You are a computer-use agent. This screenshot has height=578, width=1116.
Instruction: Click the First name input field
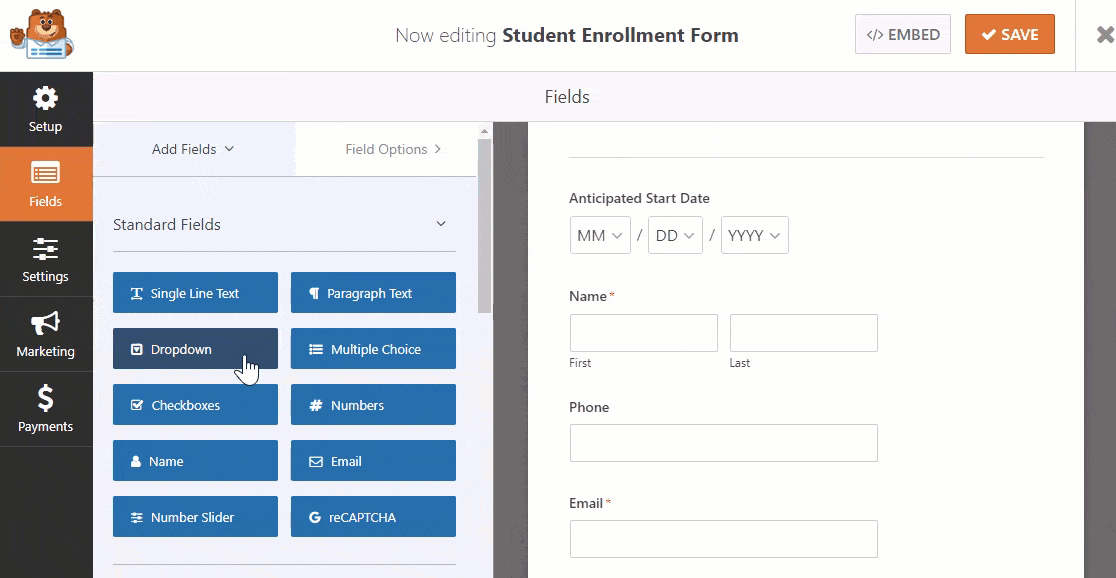tap(643, 333)
